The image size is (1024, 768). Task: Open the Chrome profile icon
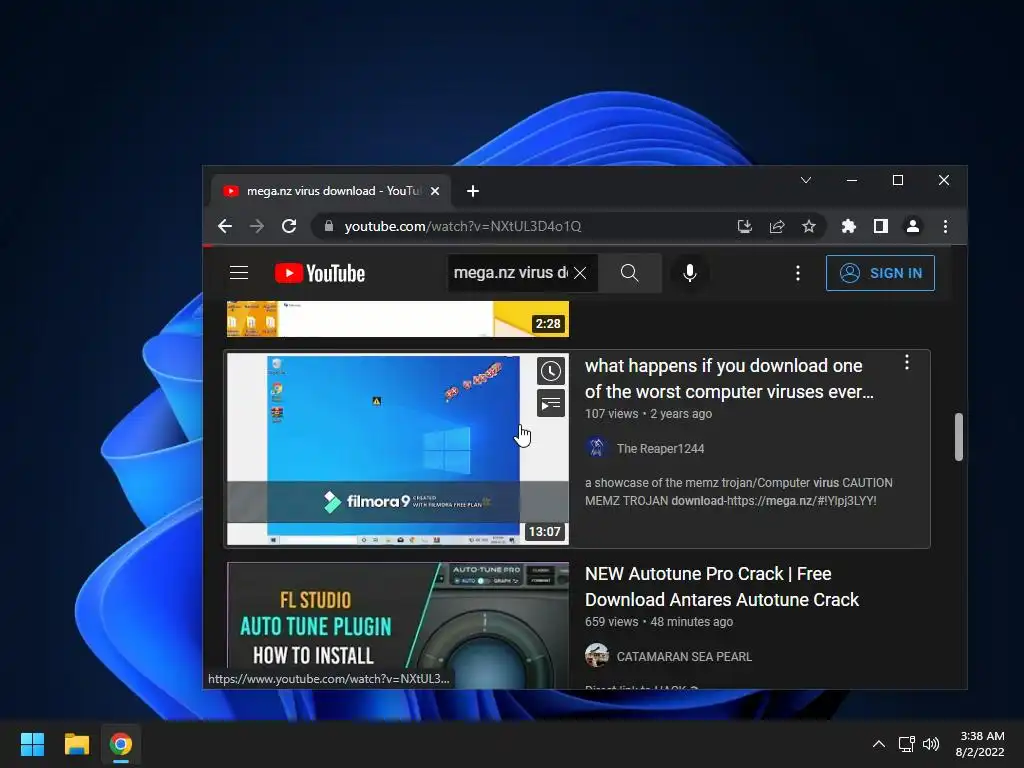pyautogui.click(x=912, y=226)
